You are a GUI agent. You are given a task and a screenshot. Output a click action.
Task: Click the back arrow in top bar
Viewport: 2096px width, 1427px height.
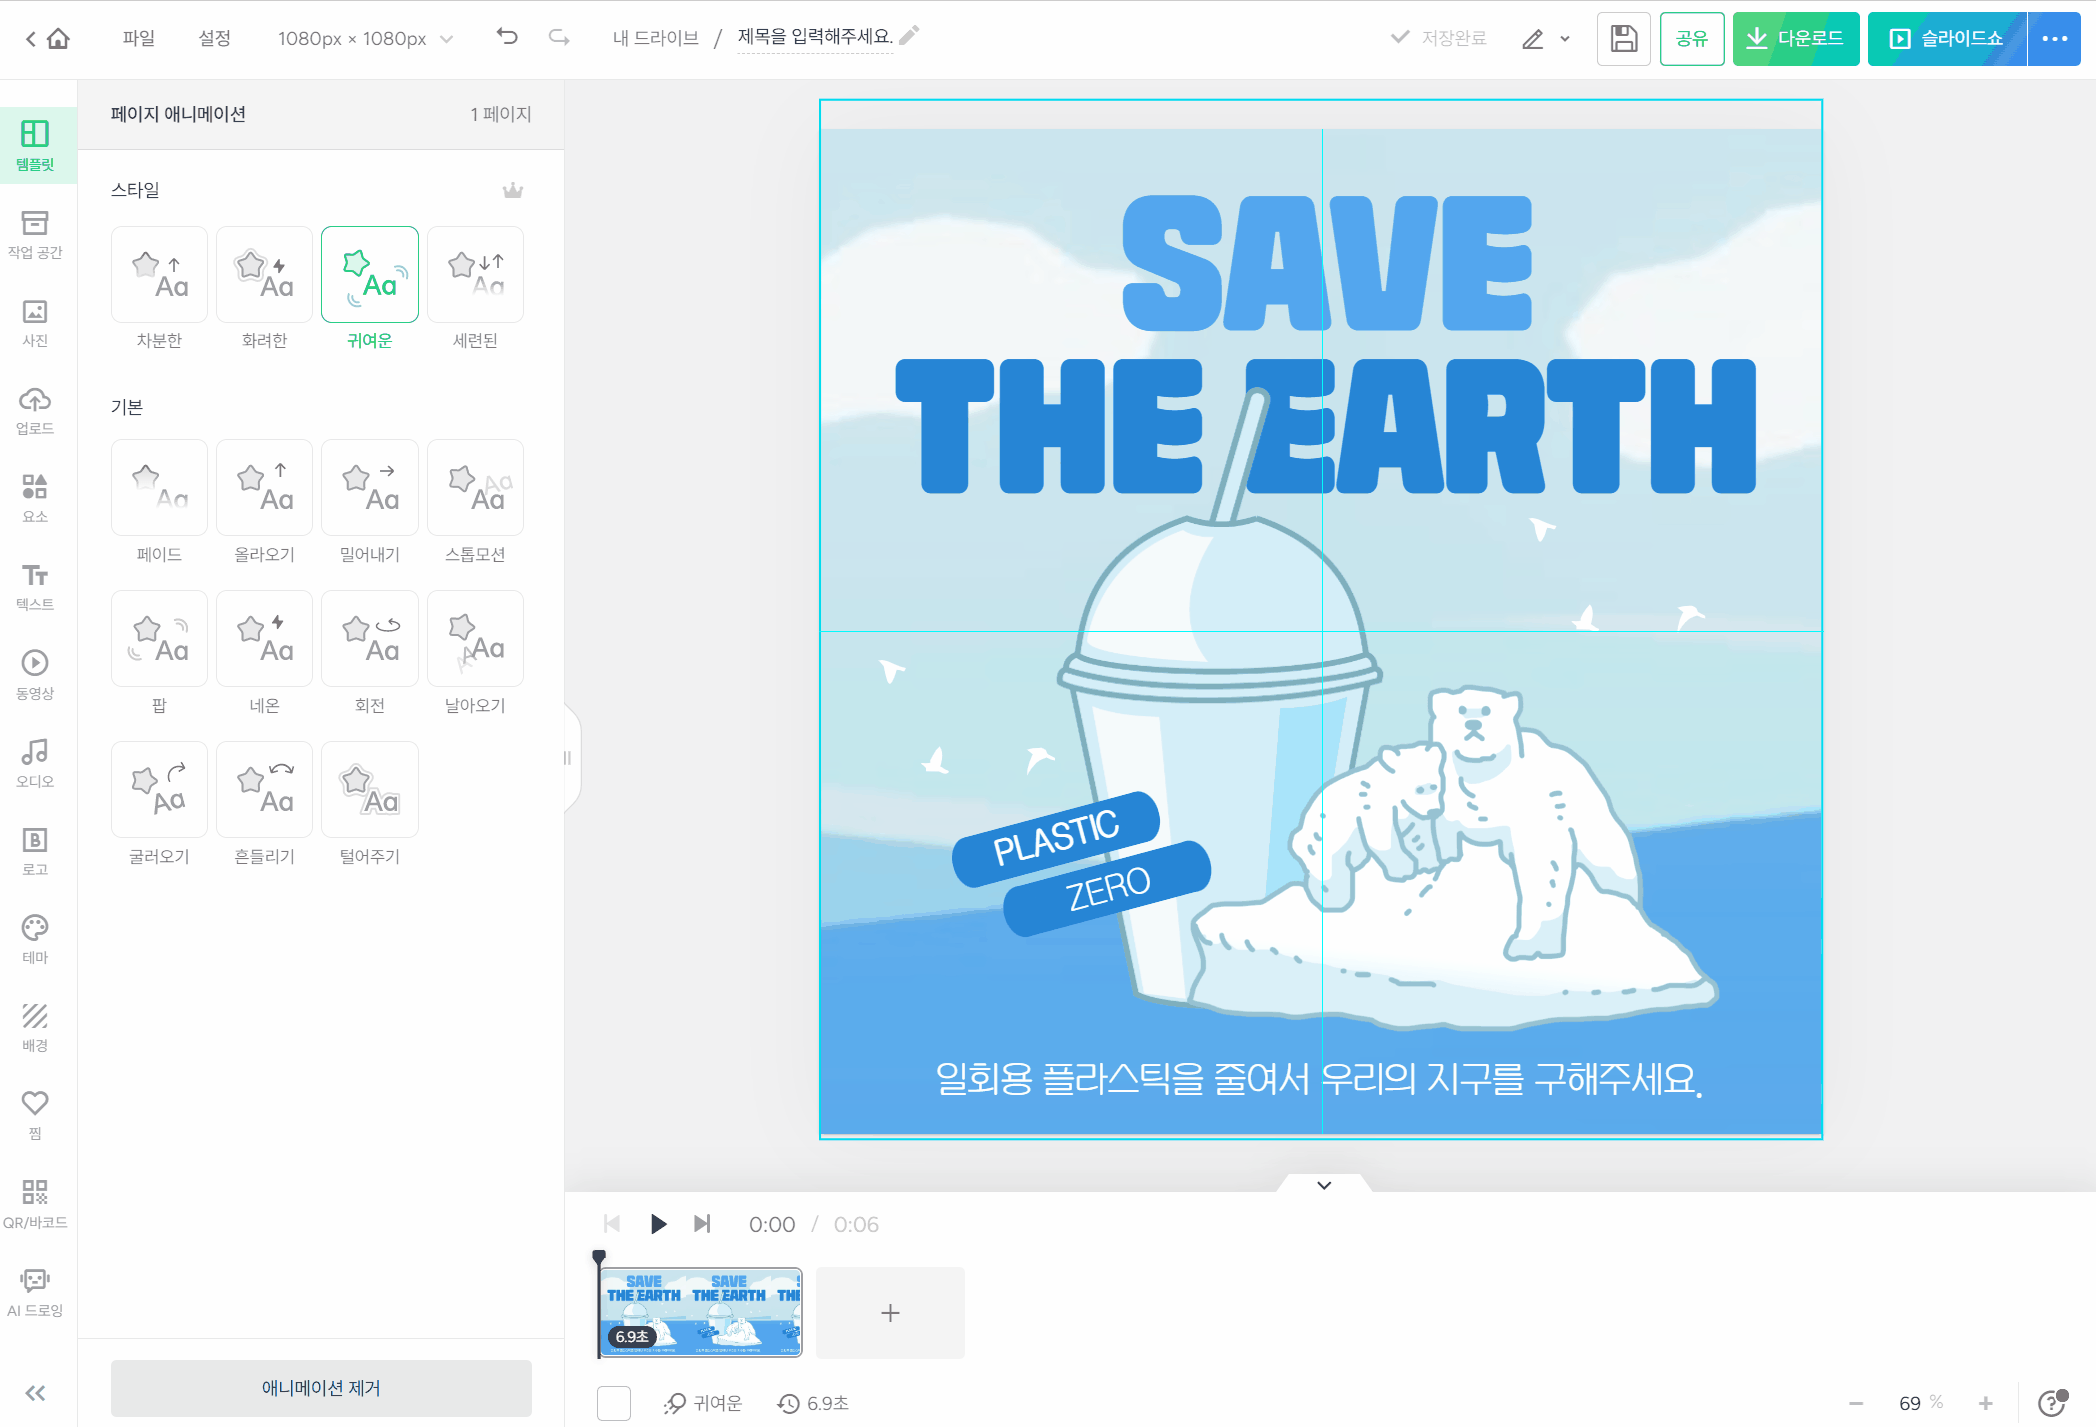coord(31,39)
